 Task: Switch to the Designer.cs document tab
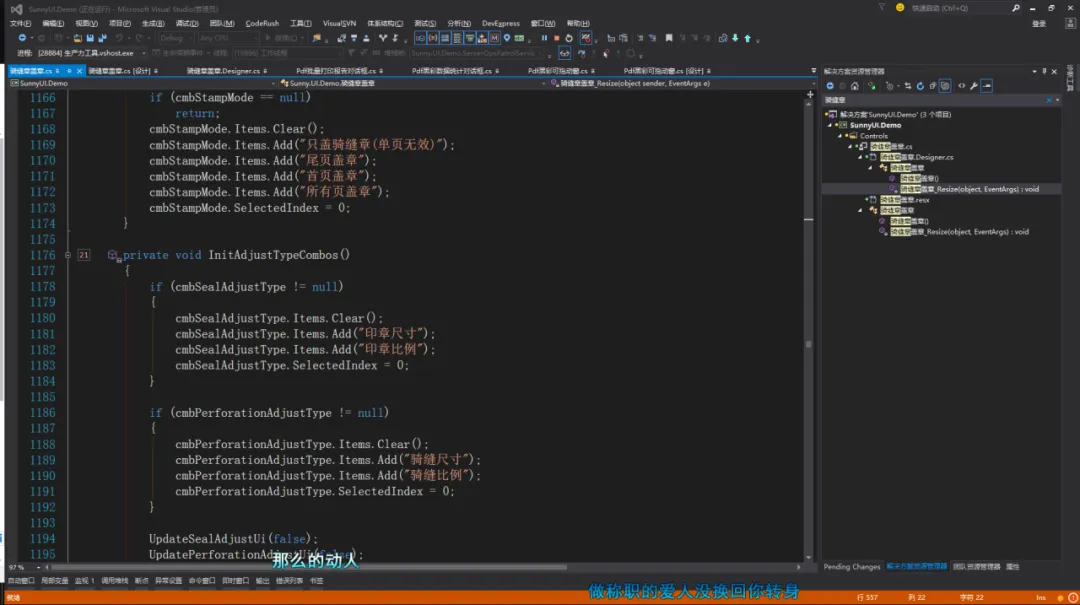(x=227, y=71)
